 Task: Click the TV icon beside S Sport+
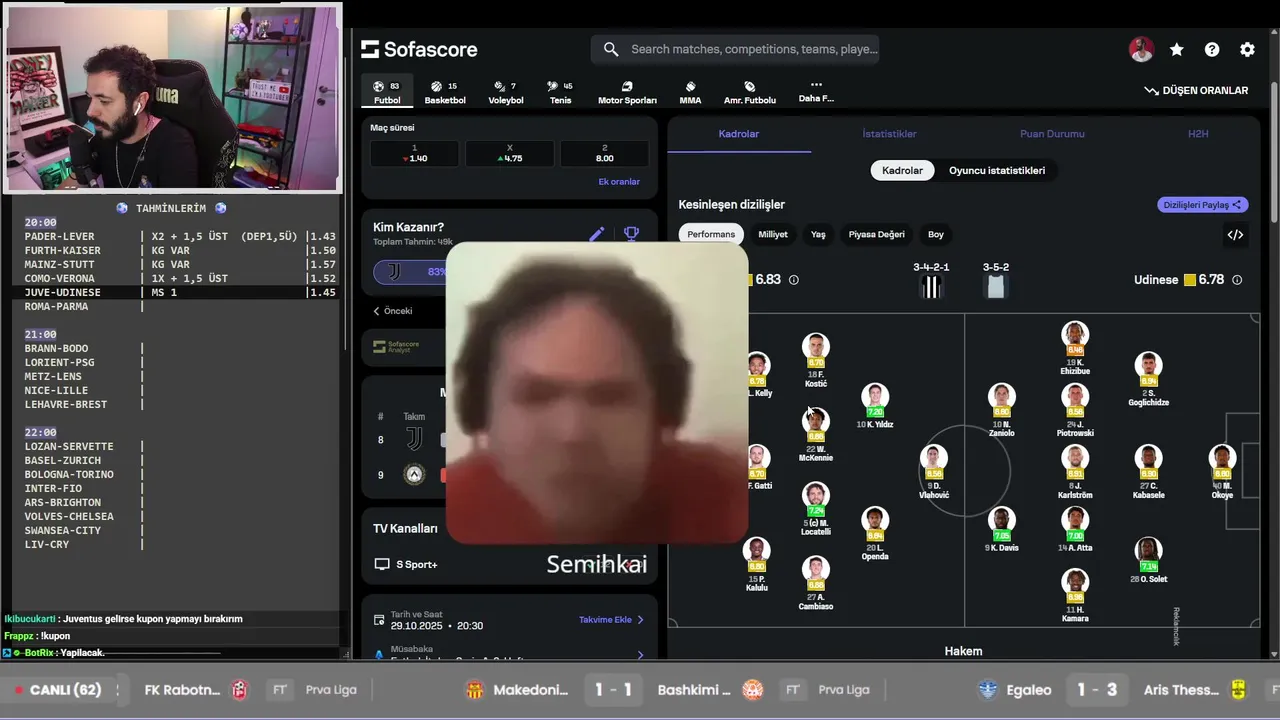pos(381,564)
